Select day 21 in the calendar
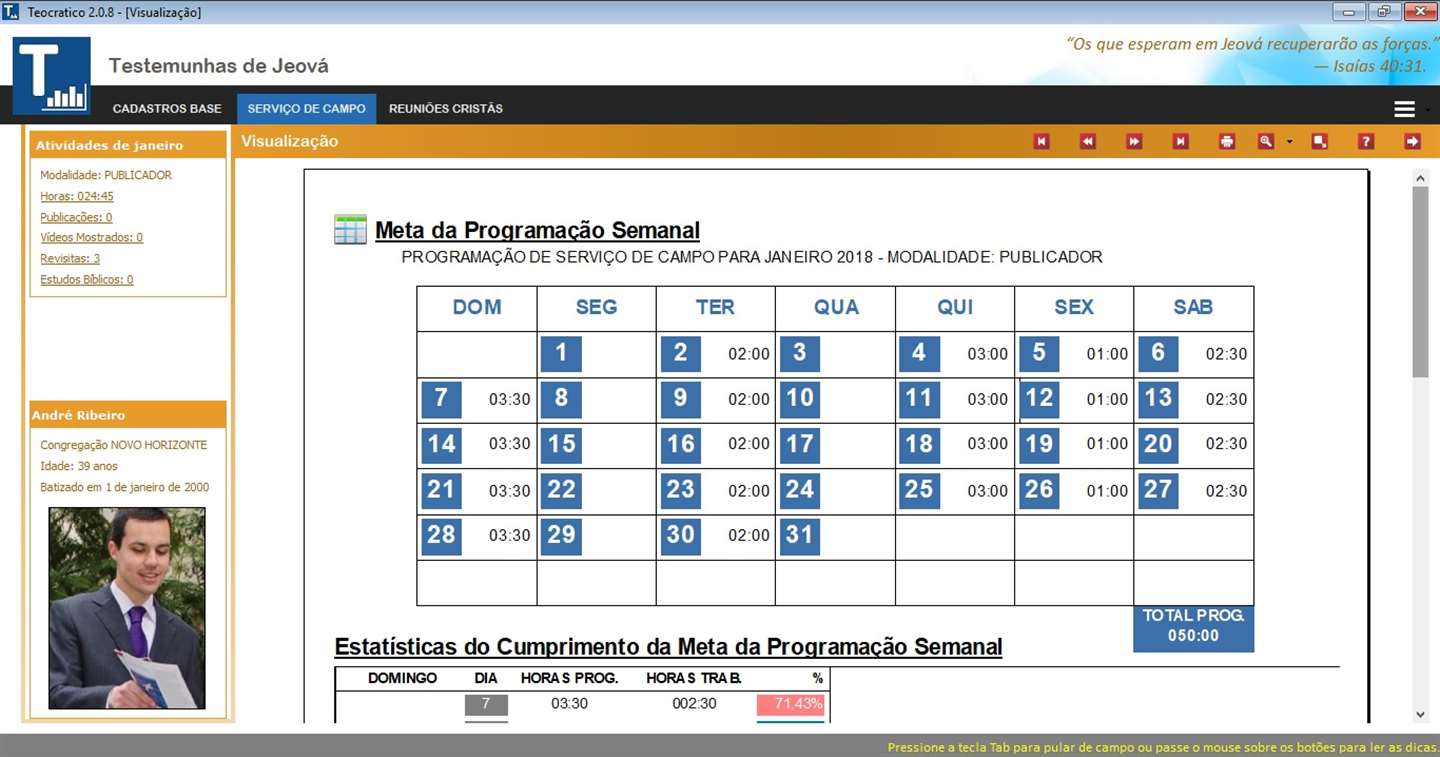Image resolution: width=1440 pixels, height=757 pixels. point(441,491)
